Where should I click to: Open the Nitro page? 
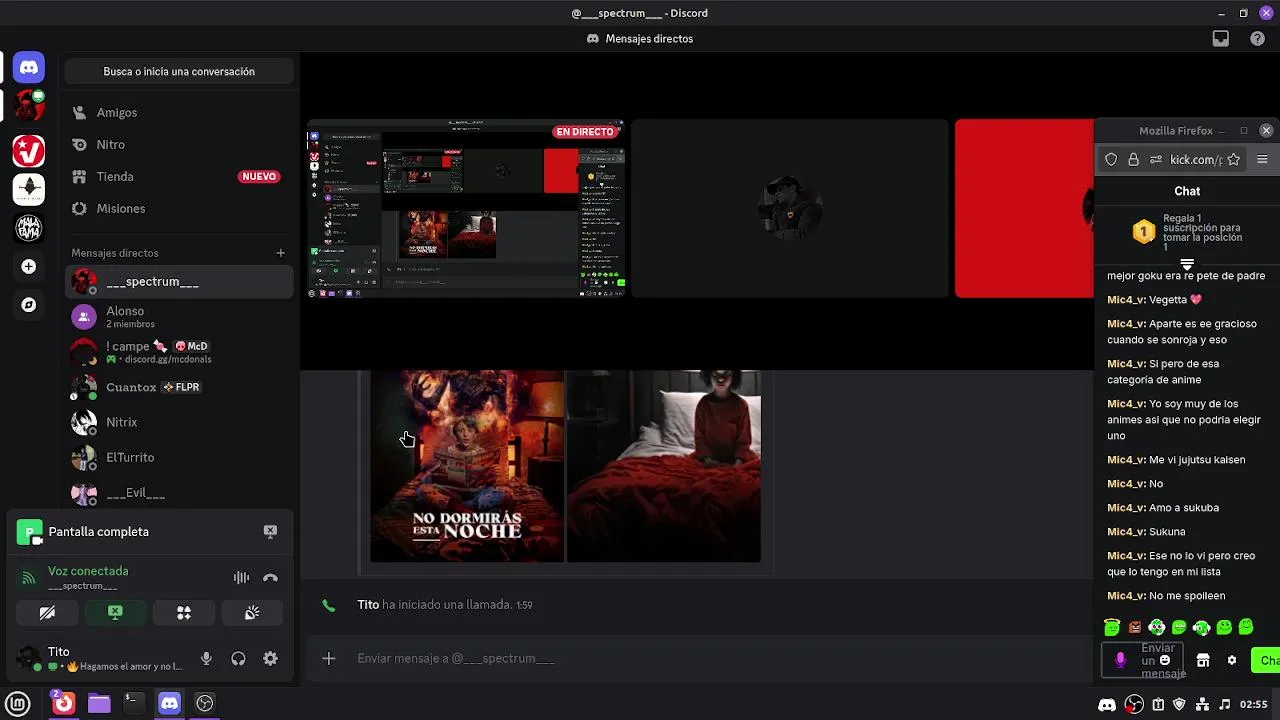click(x=179, y=145)
